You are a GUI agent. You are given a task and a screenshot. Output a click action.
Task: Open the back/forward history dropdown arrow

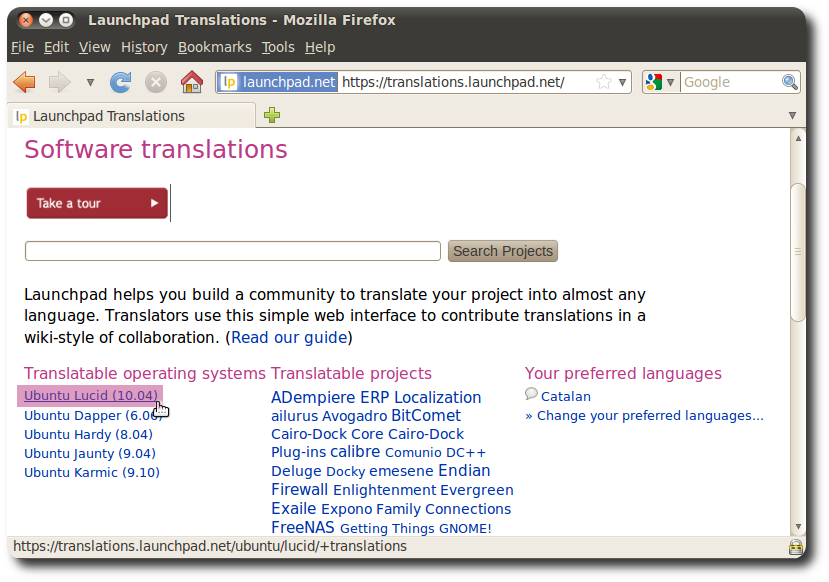pos(90,82)
